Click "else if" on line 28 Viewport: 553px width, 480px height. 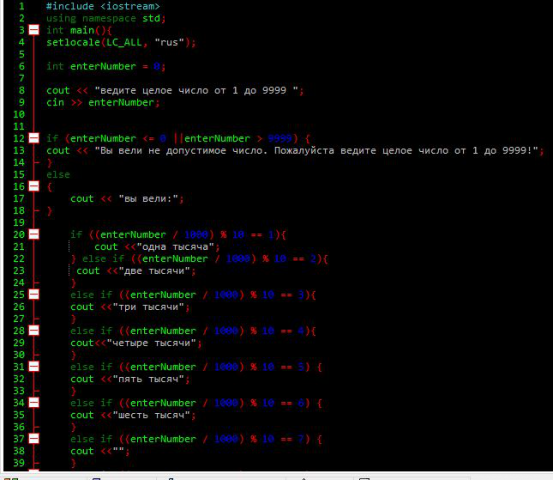click(91, 331)
